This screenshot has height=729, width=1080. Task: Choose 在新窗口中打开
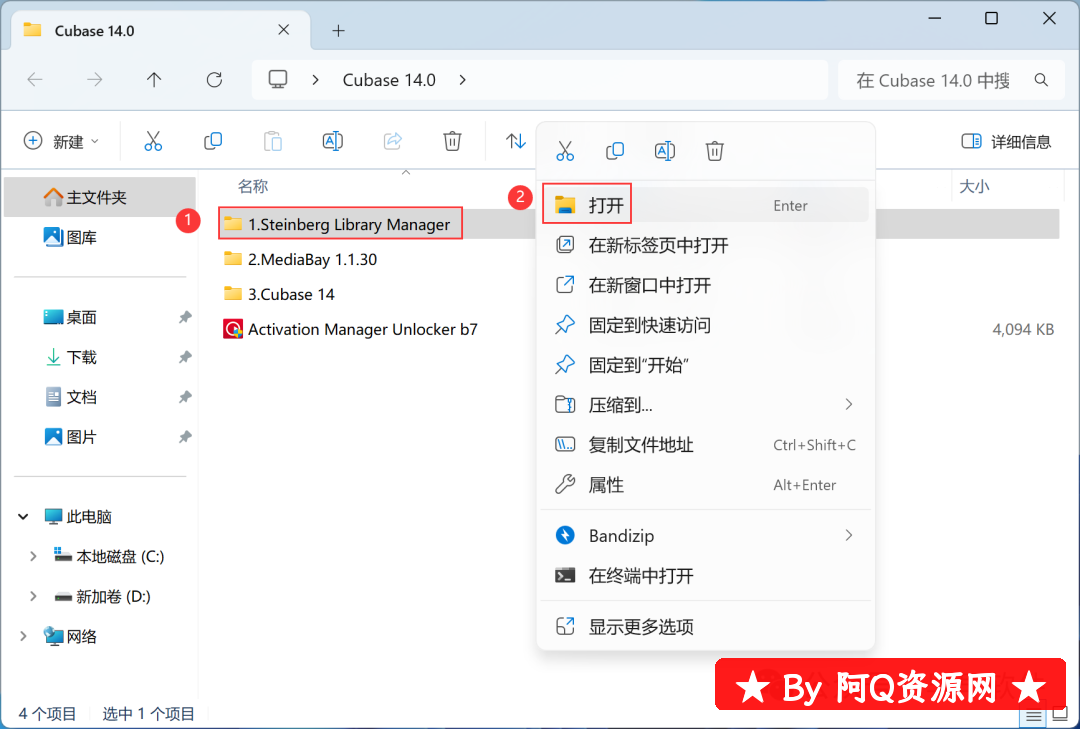(705, 285)
